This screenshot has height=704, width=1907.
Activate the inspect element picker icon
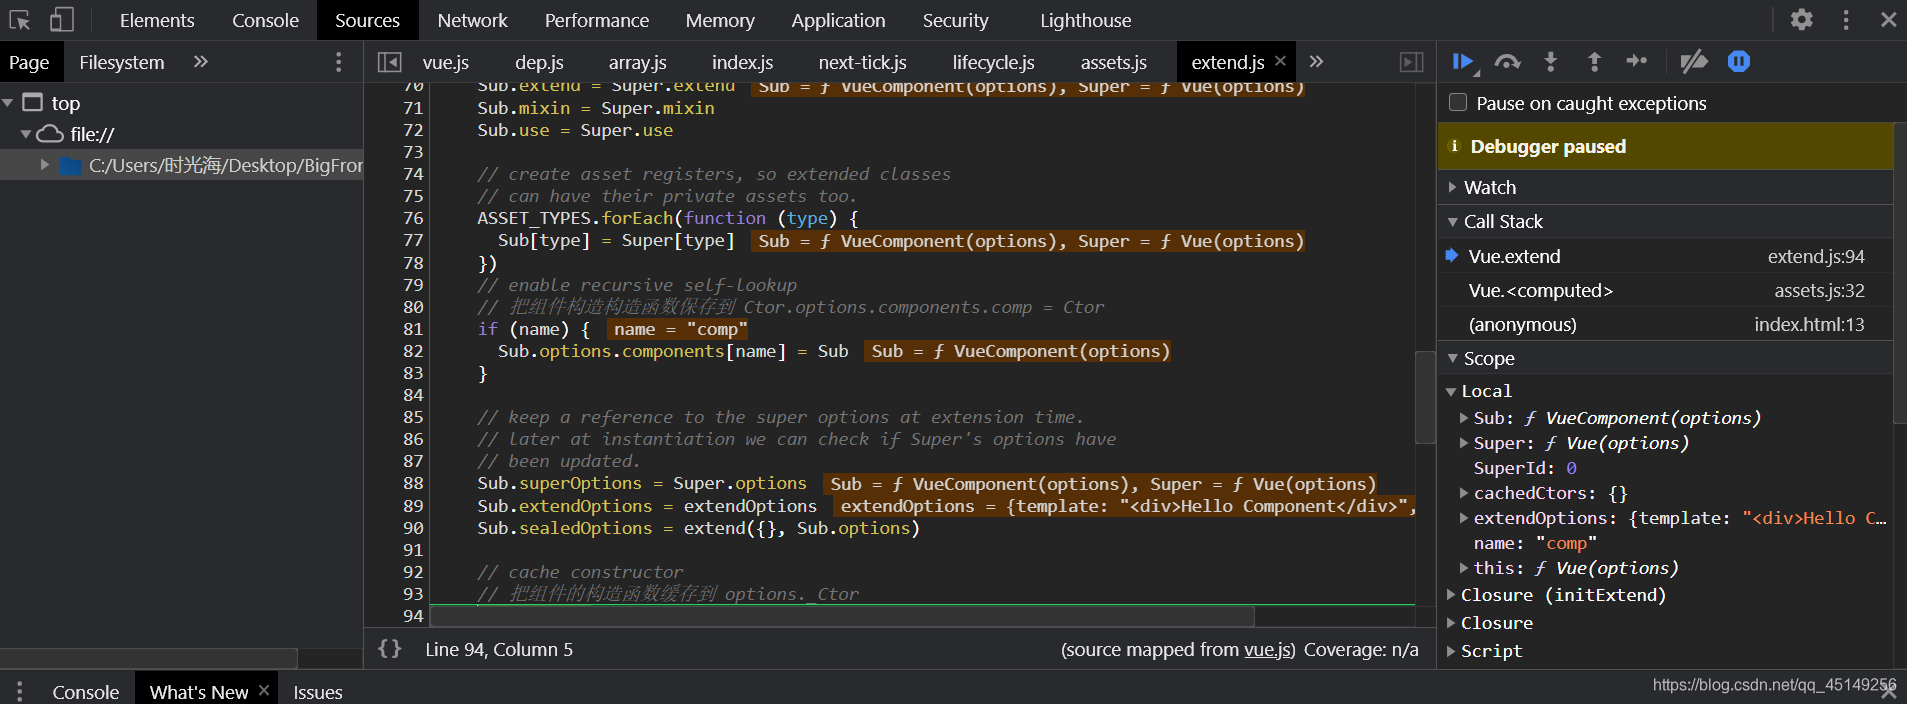point(20,20)
